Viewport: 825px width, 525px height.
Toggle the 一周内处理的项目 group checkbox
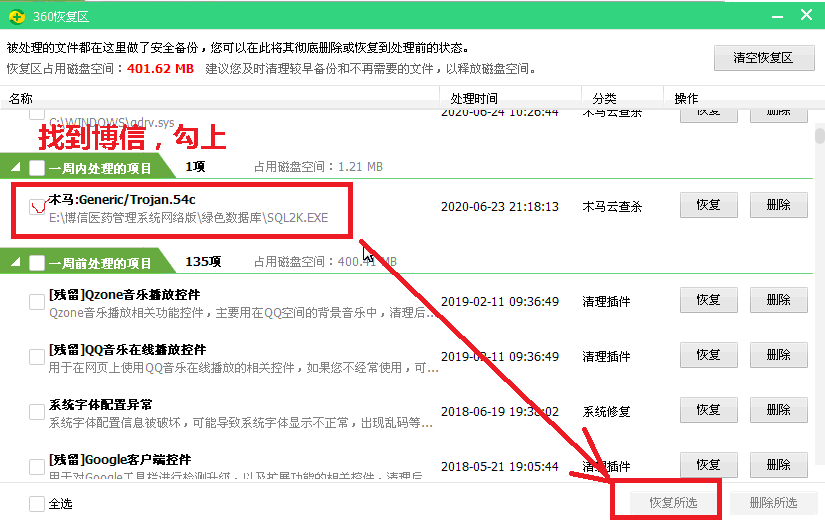(37, 168)
